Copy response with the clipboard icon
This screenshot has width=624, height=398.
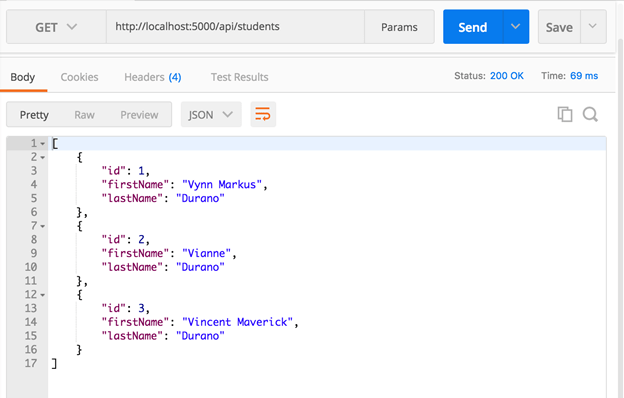565,114
